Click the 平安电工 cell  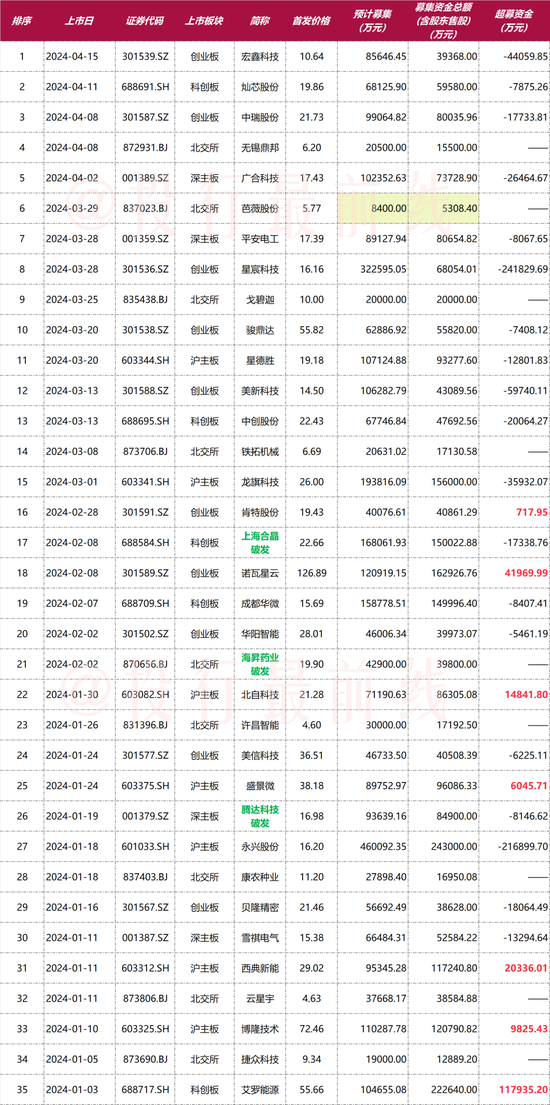(x=259, y=238)
